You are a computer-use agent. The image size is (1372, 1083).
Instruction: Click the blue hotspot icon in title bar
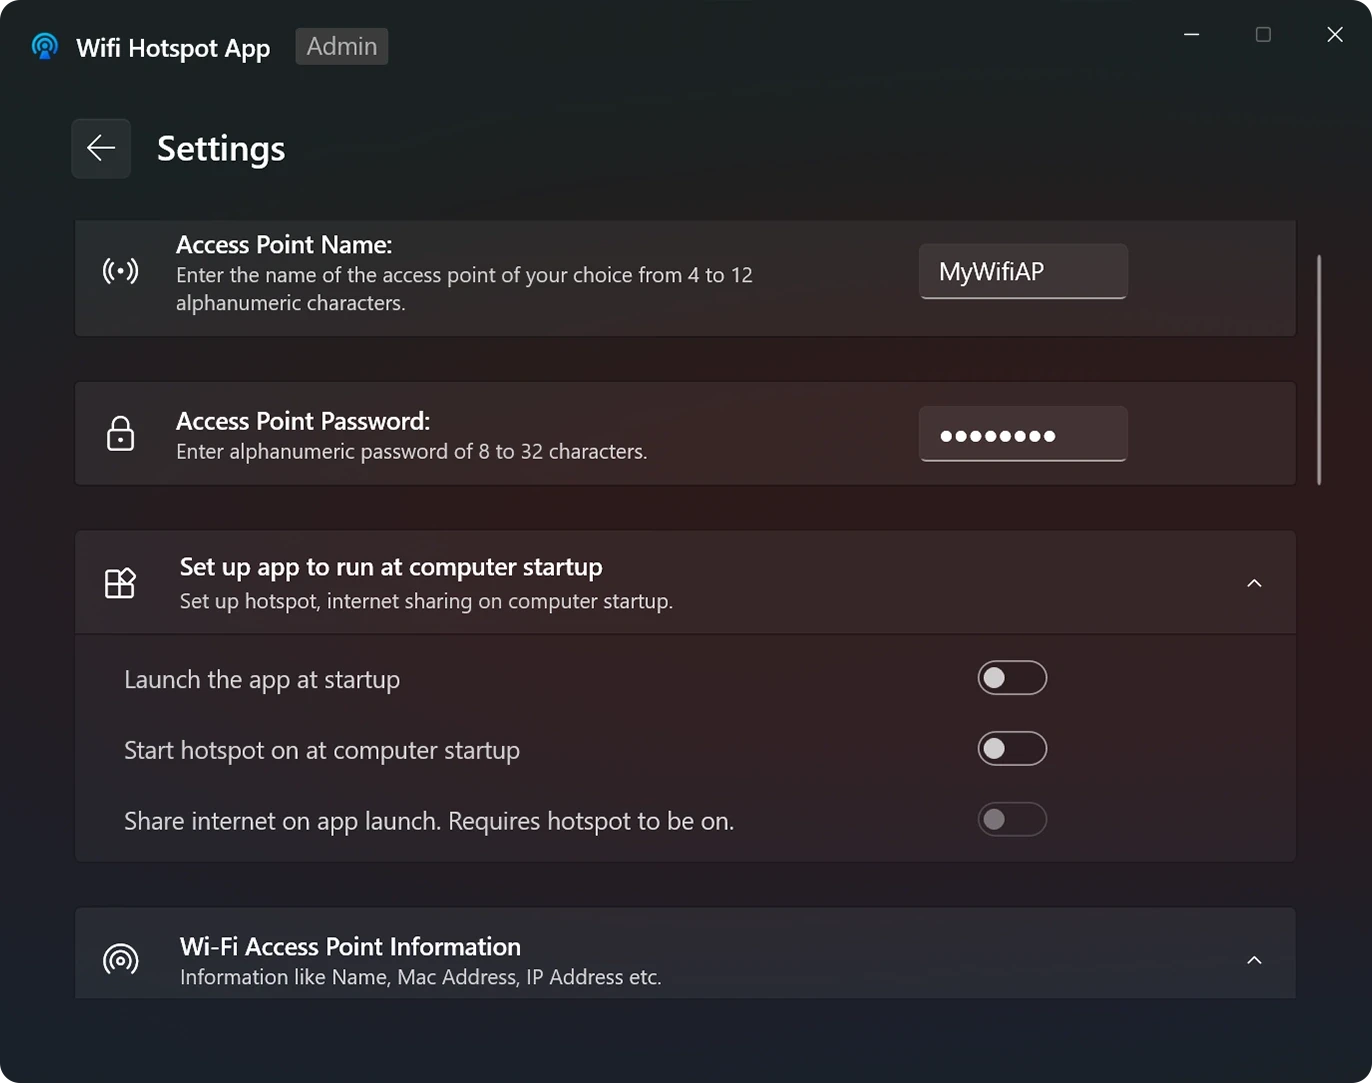44,45
